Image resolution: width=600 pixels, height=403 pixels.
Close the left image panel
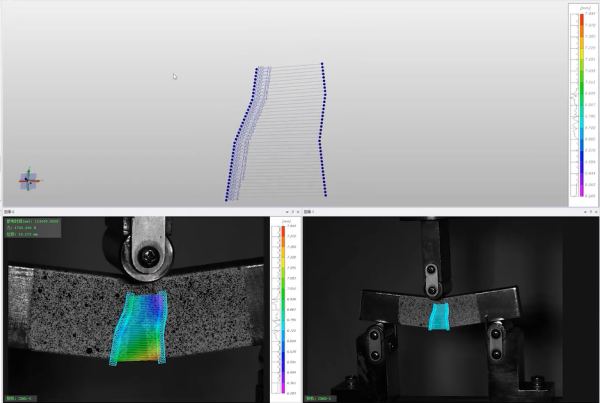296,212
